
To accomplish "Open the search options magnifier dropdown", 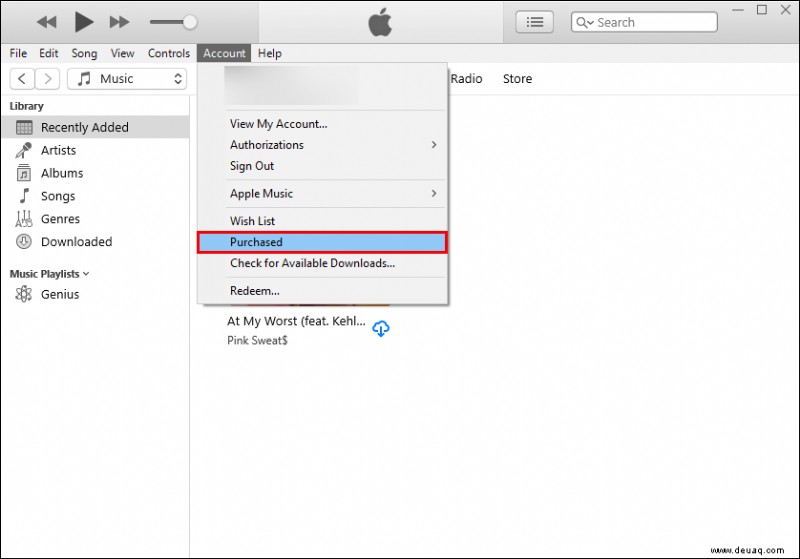I will [x=585, y=22].
